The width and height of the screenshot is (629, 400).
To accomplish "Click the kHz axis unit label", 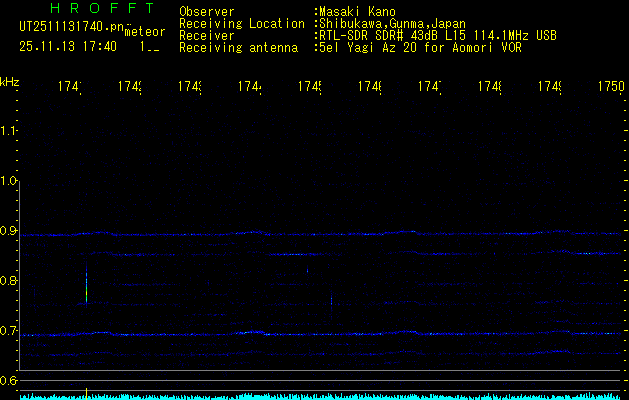I will click(9, 80).
